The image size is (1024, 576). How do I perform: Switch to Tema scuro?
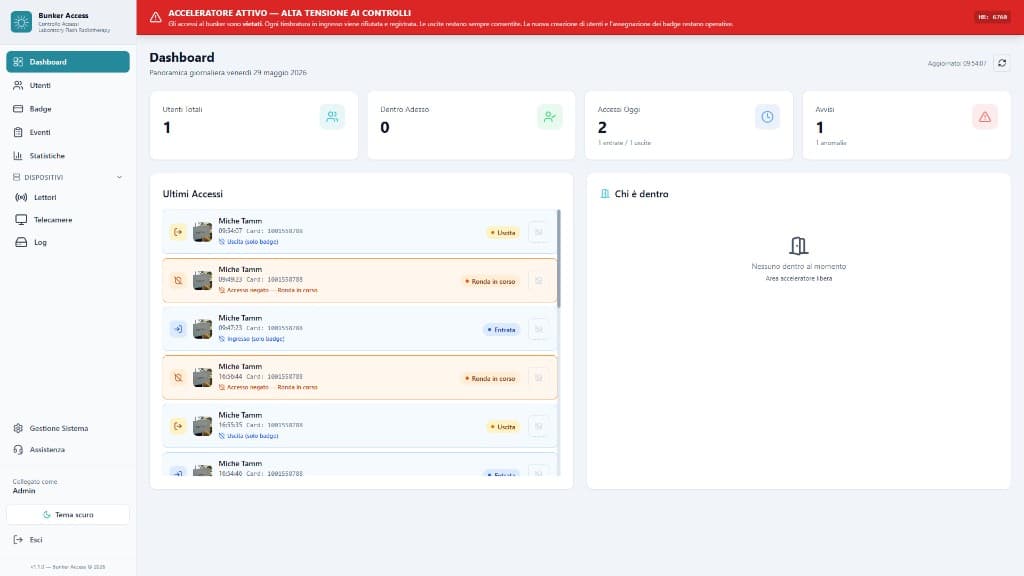click(x=68, y=515)
